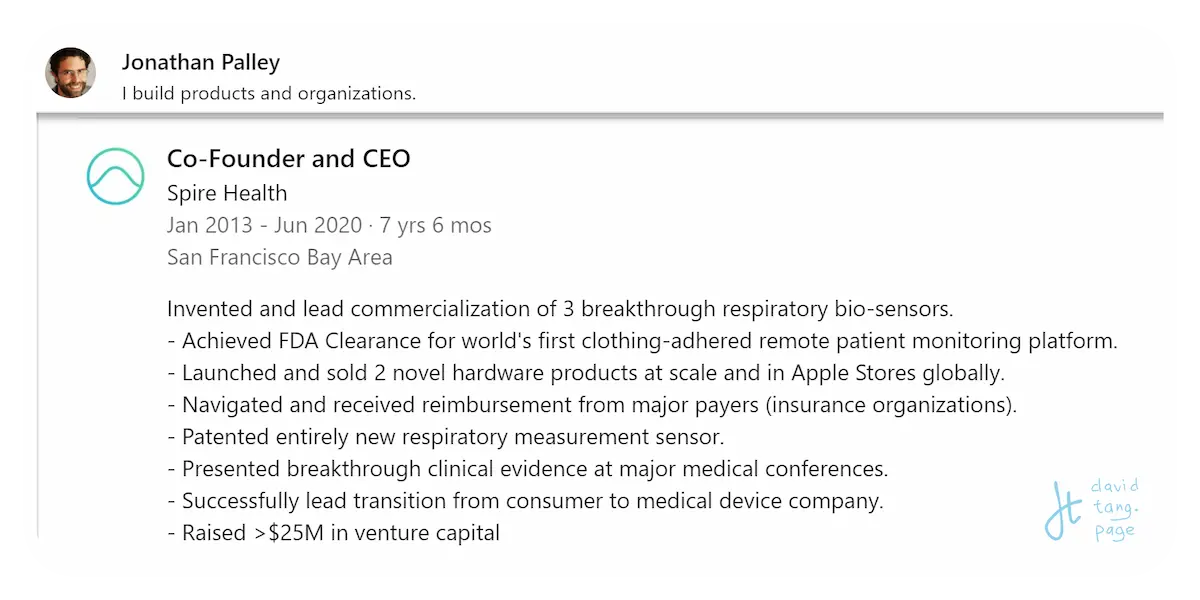Click the consumer to medical device transition bullet
This screenshot has width=1200, height=600.
[525, 501]
